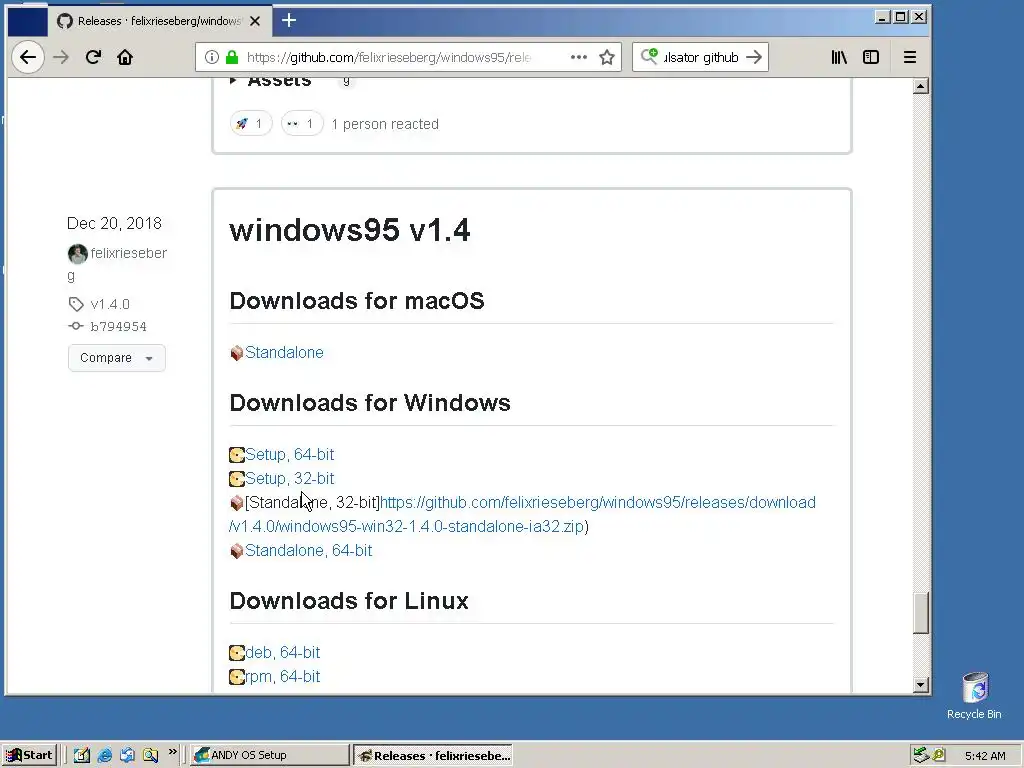Open the Recycle Bin desktop icon

tap(974, 696)
